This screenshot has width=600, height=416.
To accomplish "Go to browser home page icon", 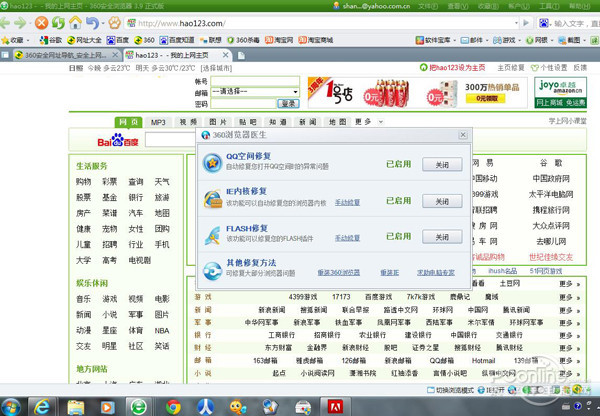I will 76,22.
